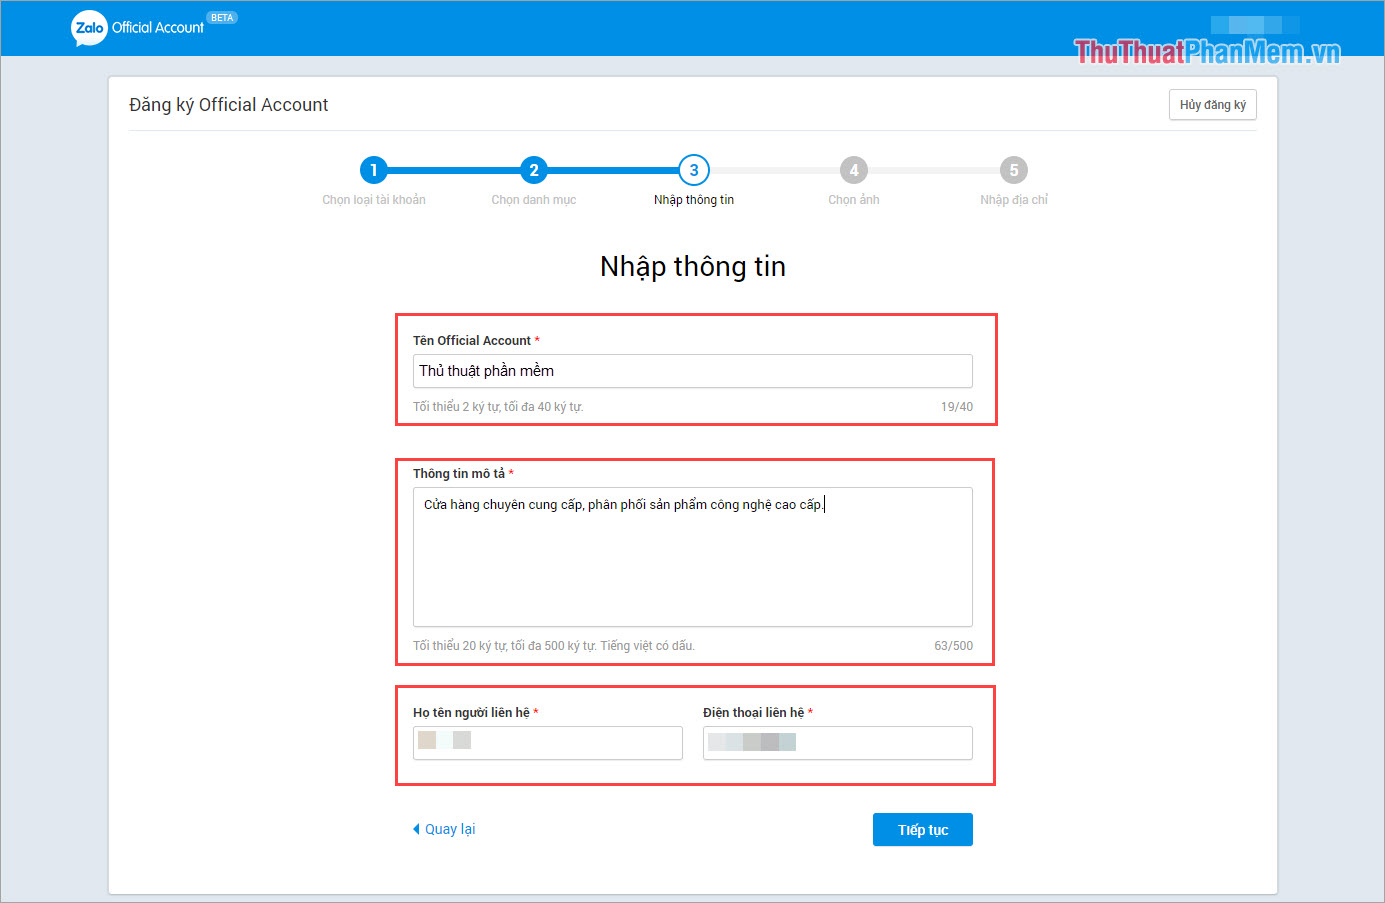
Task: Open the Chọn ảnh step
Action: click(x=854, y=199)
